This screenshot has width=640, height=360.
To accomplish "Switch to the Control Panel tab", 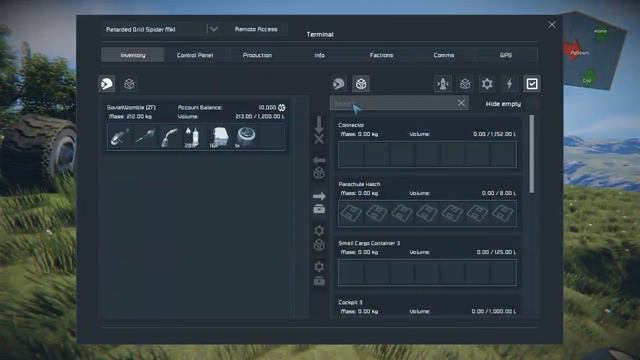I will click(x=195, y=55).
